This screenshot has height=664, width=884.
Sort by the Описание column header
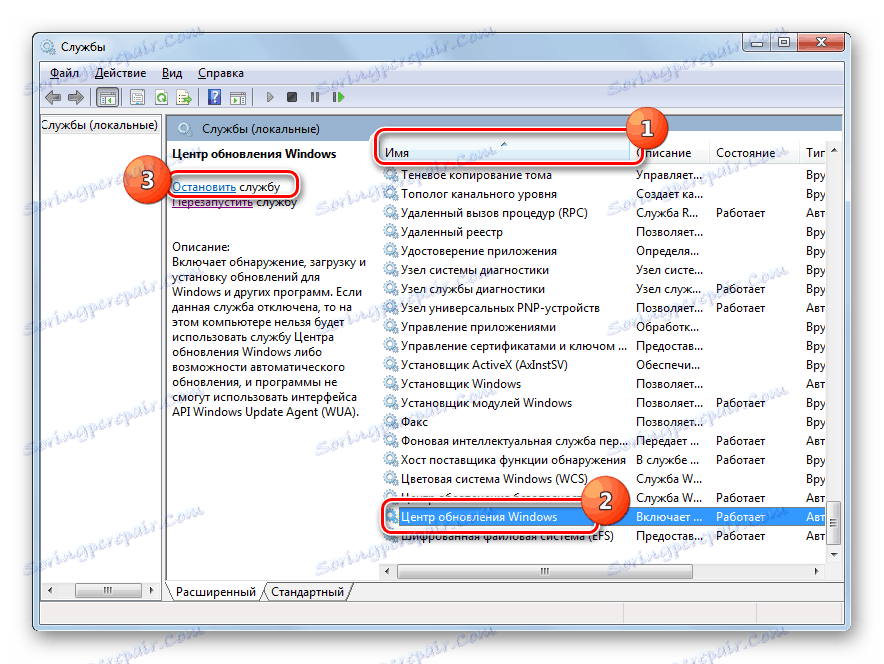coord(668,153)
